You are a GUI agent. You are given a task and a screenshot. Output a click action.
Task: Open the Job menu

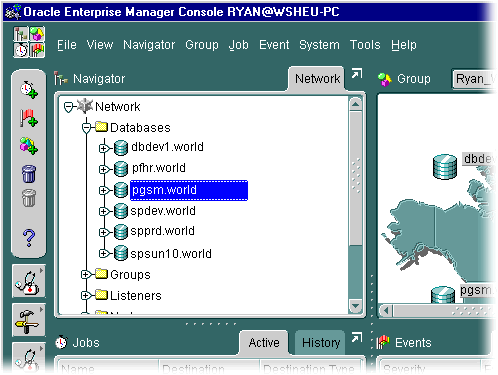tap(239, 45)
